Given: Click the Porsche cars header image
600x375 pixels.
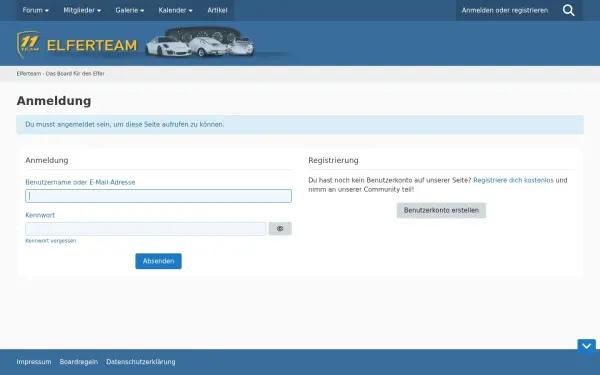Looking at the screenshot, I should tap(201, 43).
